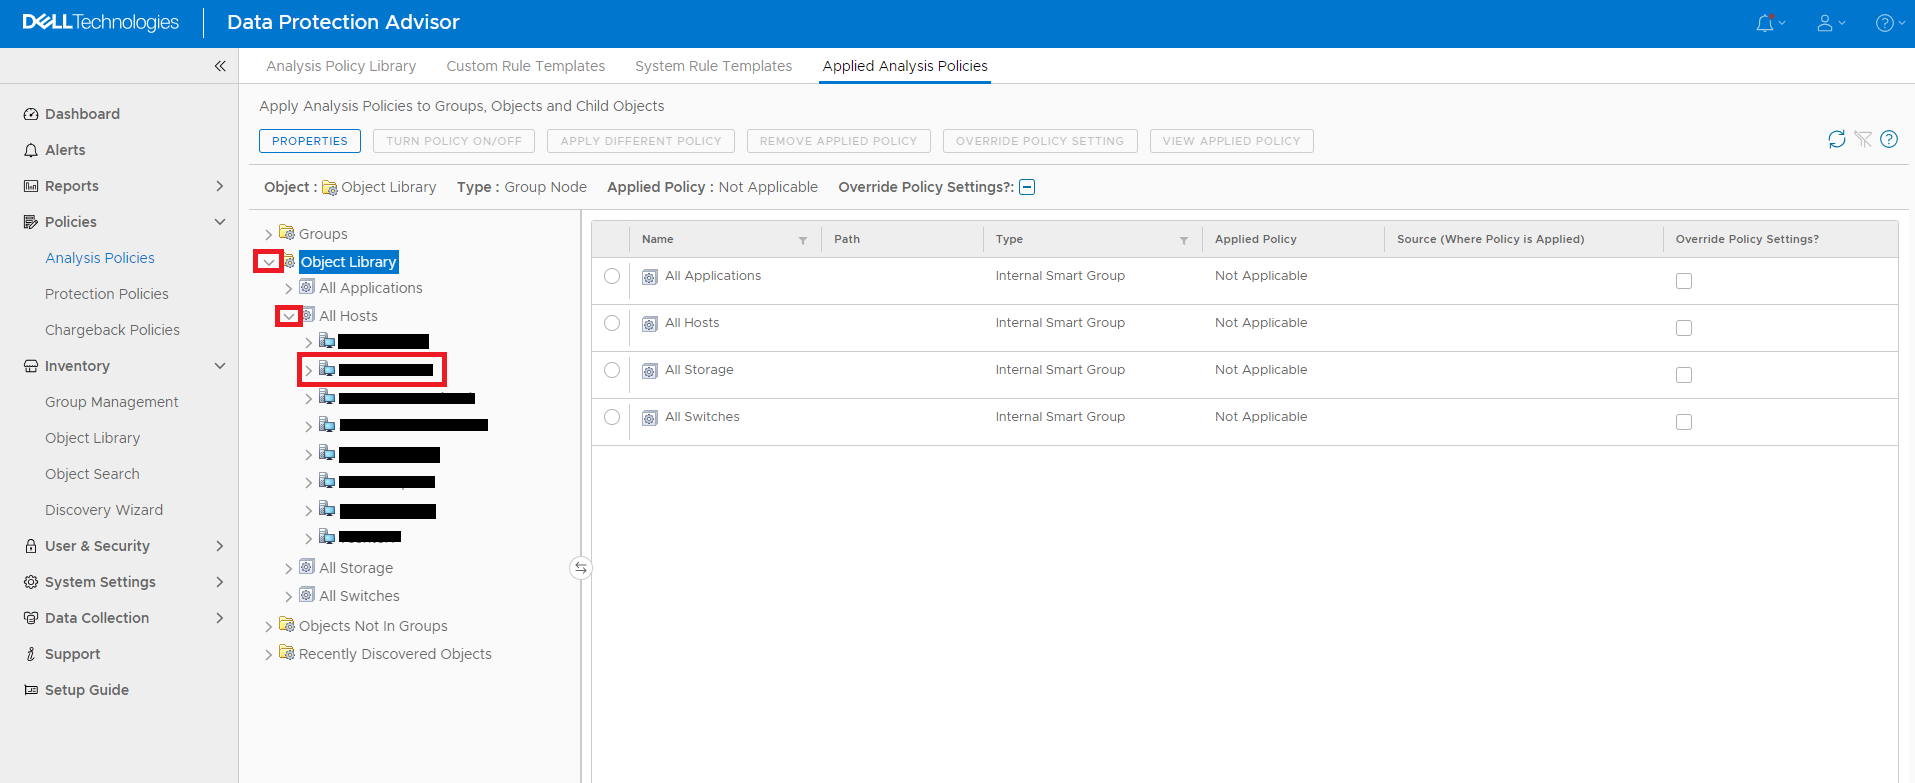Collapse the Object Library tree node
Screen dimensions: 1915x783
pyautogui.click(x=268, y=262)
